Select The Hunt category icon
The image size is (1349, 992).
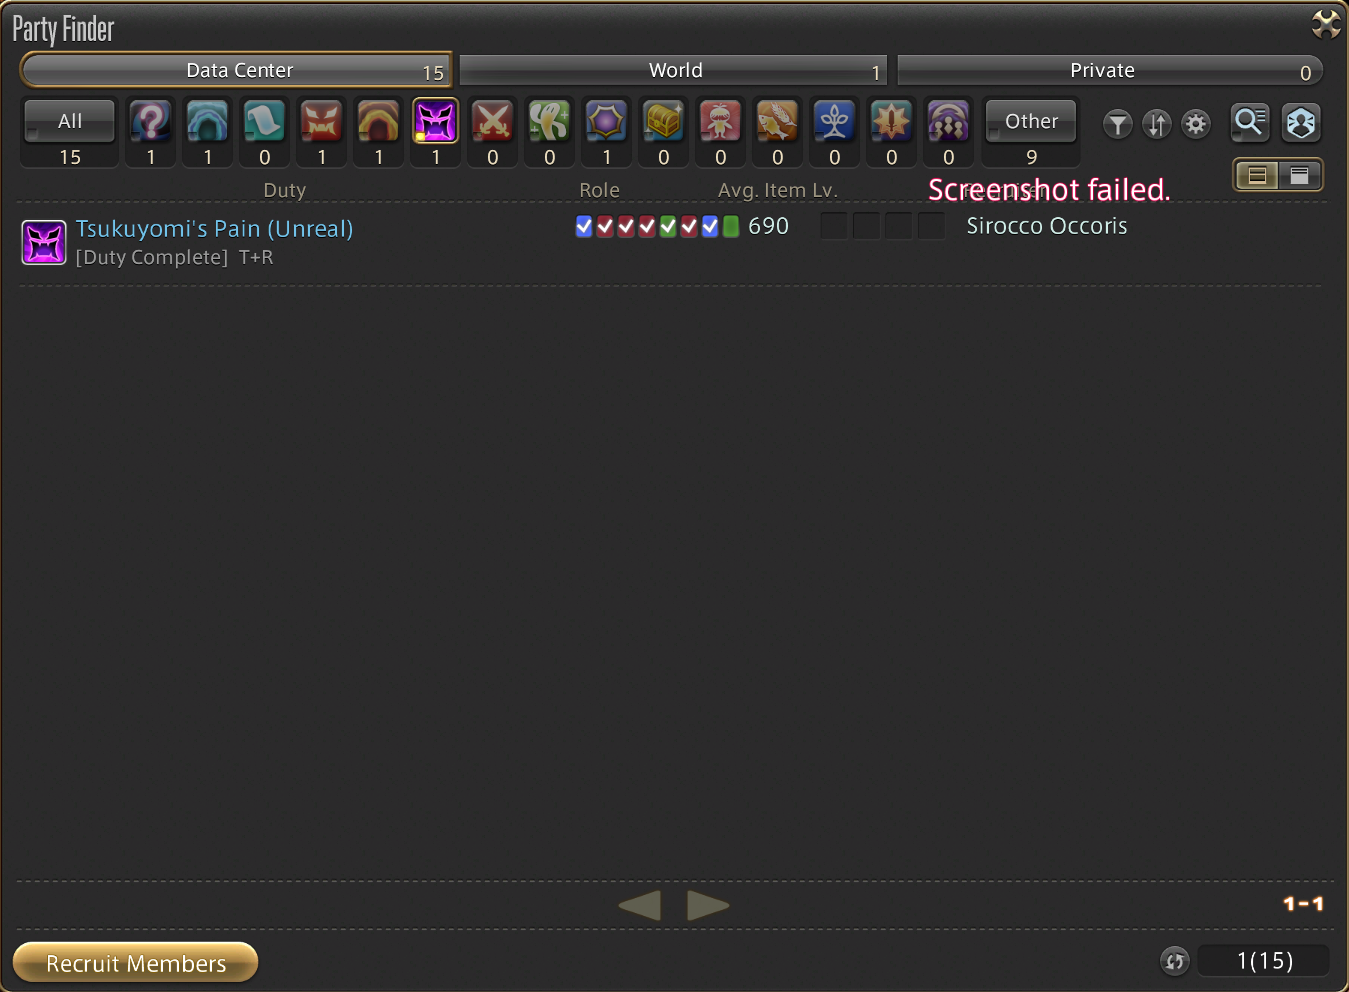[x=721, y=122]
